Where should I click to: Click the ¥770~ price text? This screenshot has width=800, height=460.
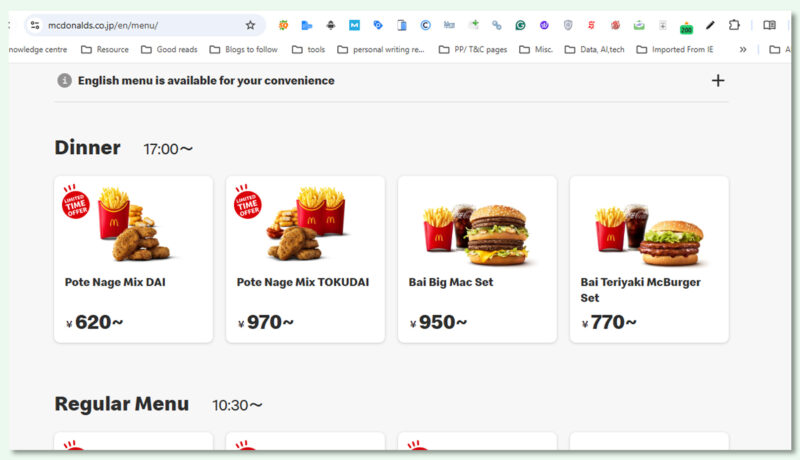pos(609,322)
